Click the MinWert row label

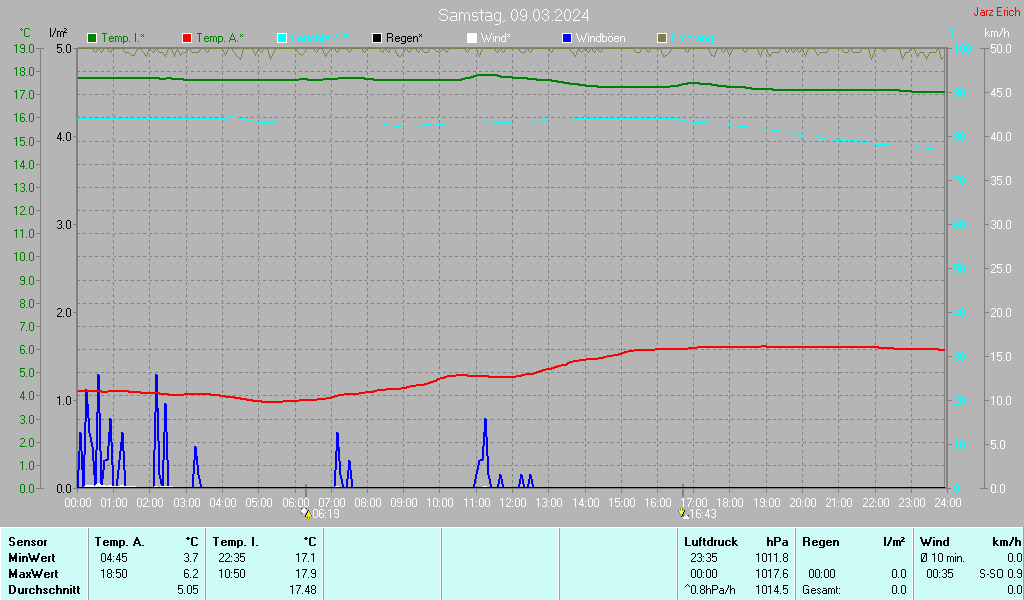click(x=32, y=558)
